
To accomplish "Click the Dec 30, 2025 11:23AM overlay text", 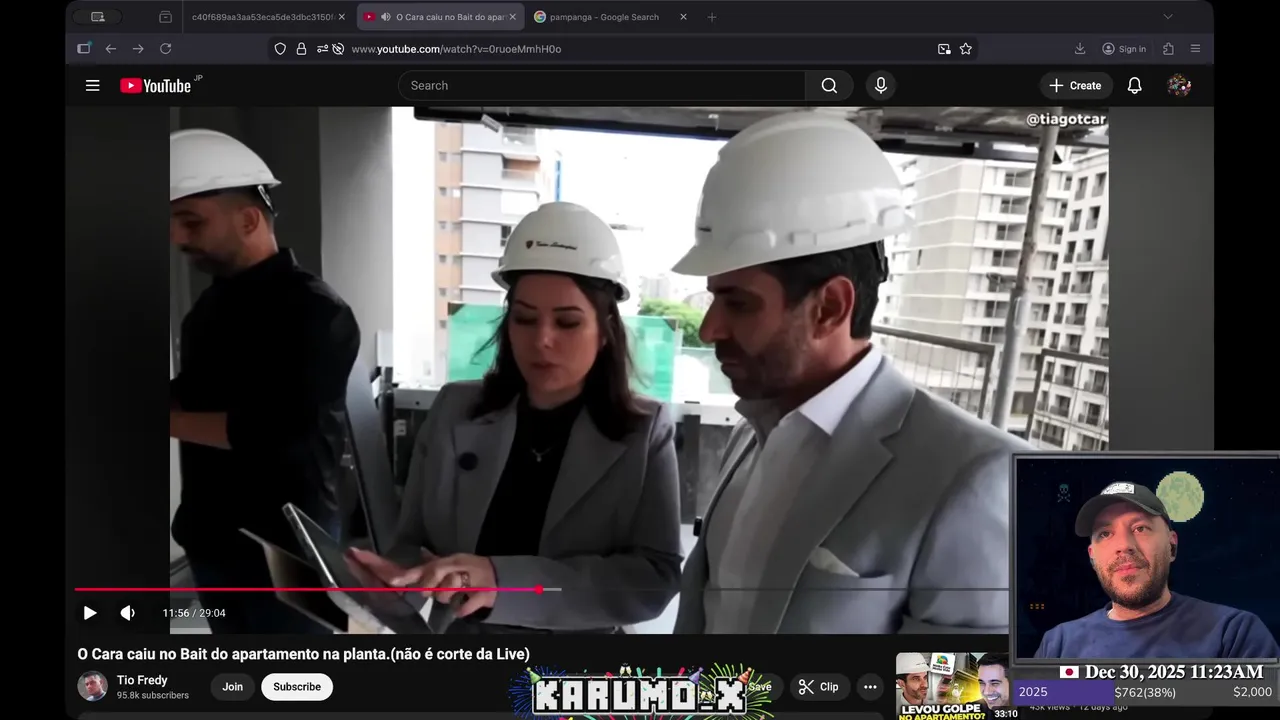I will [1174, 672].
